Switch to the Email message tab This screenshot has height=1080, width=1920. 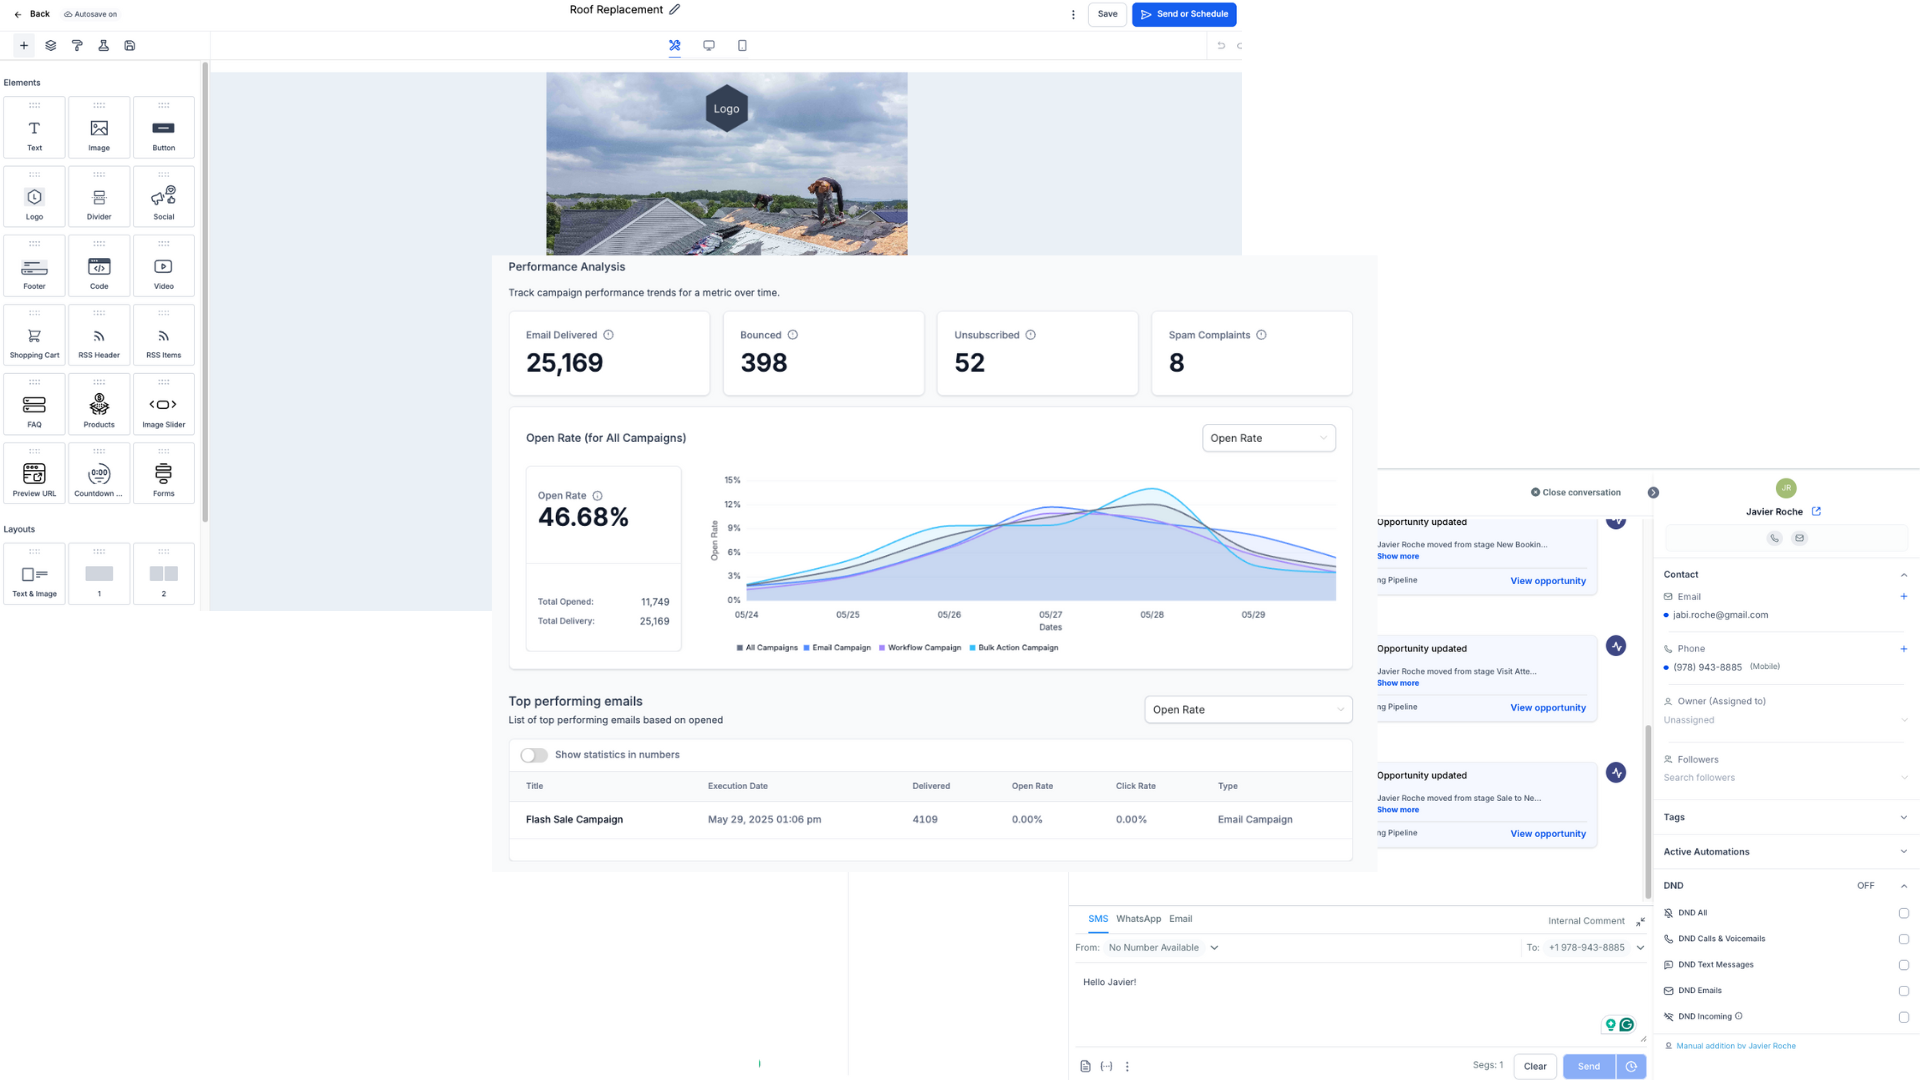coord(1180,919)
